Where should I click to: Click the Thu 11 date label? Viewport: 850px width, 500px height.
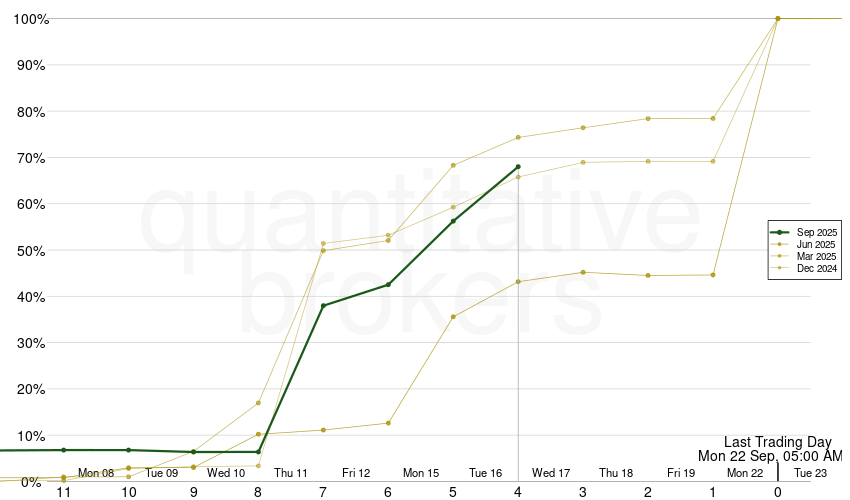[x=291, y=473]
